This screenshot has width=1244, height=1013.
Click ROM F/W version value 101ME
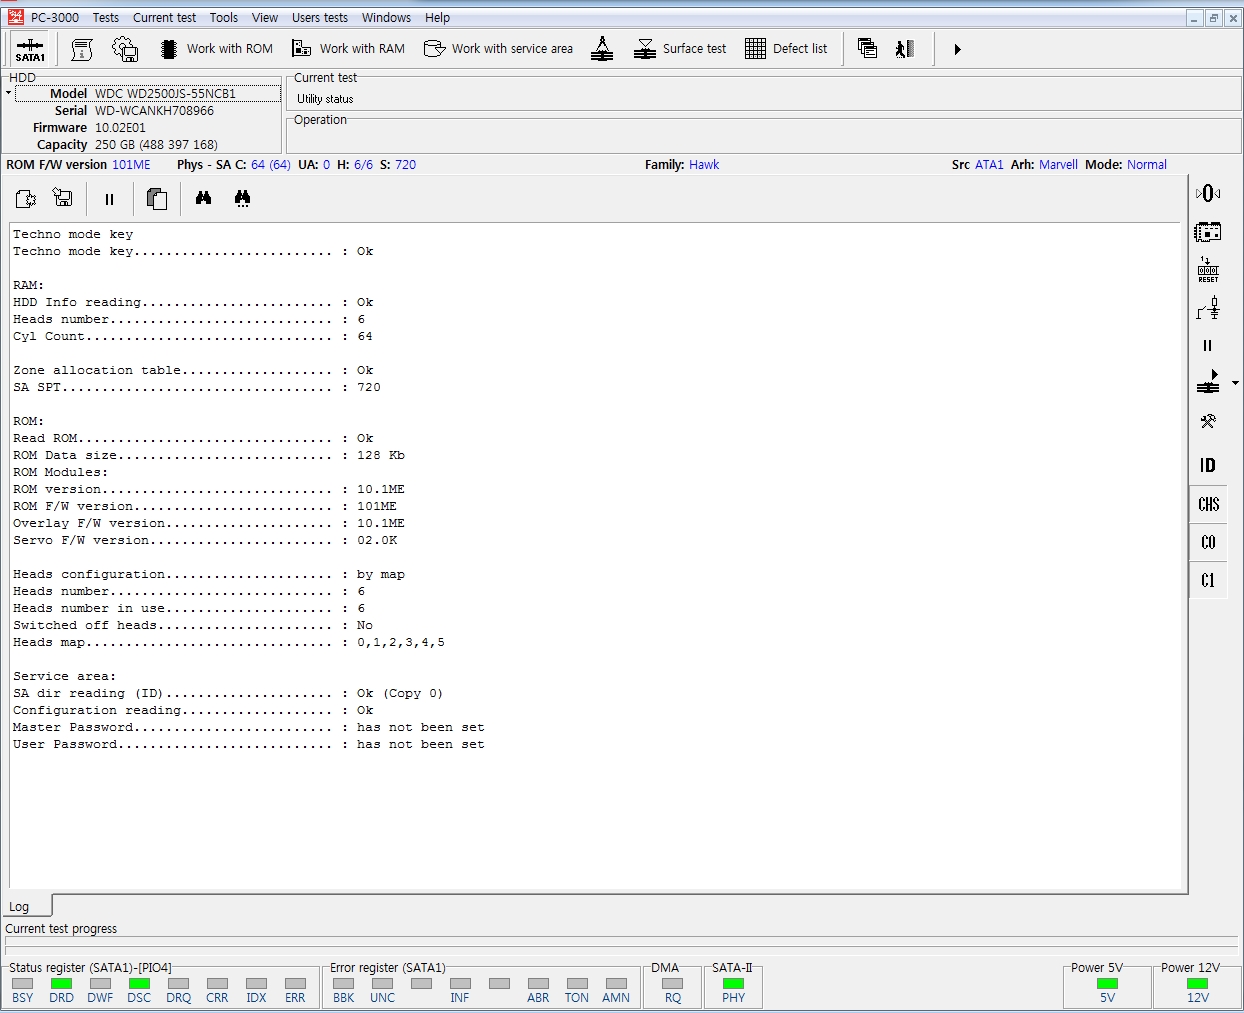(x=131, y=165)
